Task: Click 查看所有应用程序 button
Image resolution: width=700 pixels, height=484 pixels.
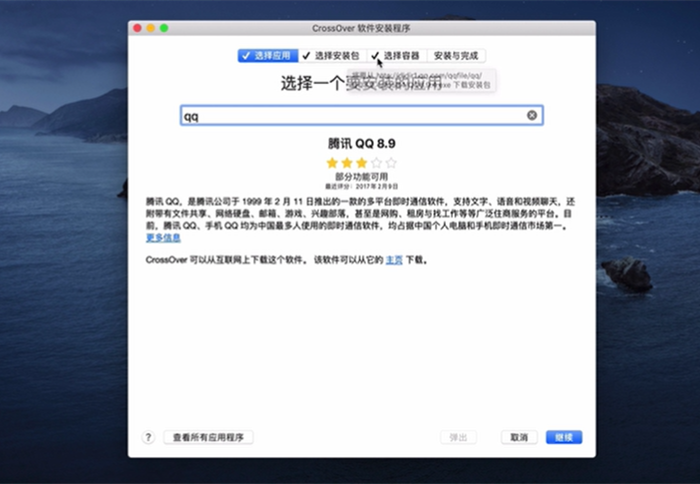Action: point(208,437)
